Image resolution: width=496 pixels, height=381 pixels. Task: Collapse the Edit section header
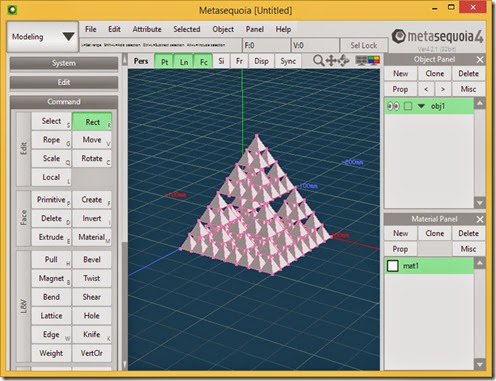[x=64, y=82]
